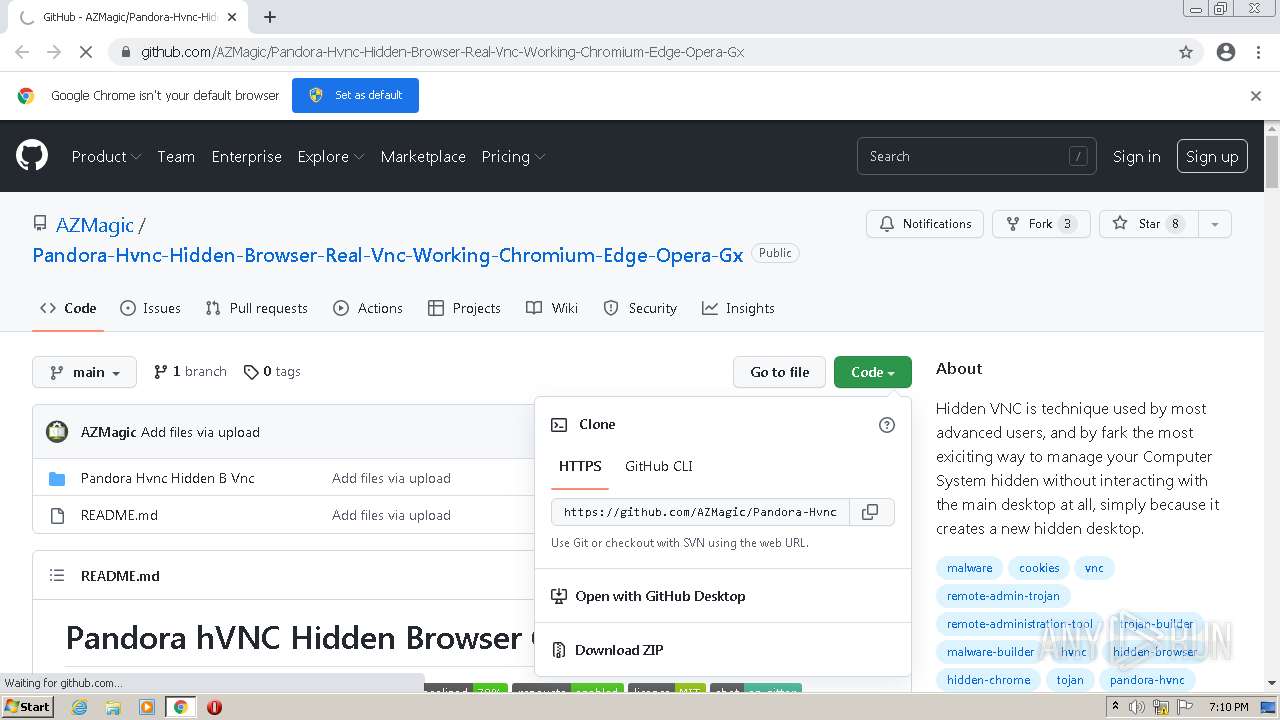
Task: Click the Chrome taskbar icon
Action: (x=180, y=707)
